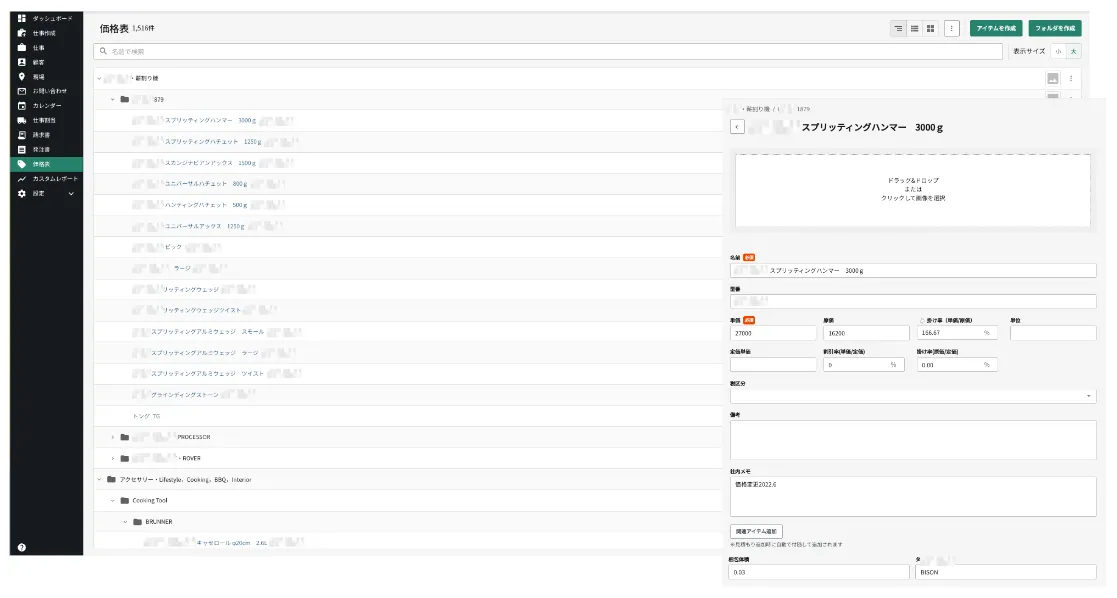
Task: Click the 879 folder icon
Action: point(125,100)
